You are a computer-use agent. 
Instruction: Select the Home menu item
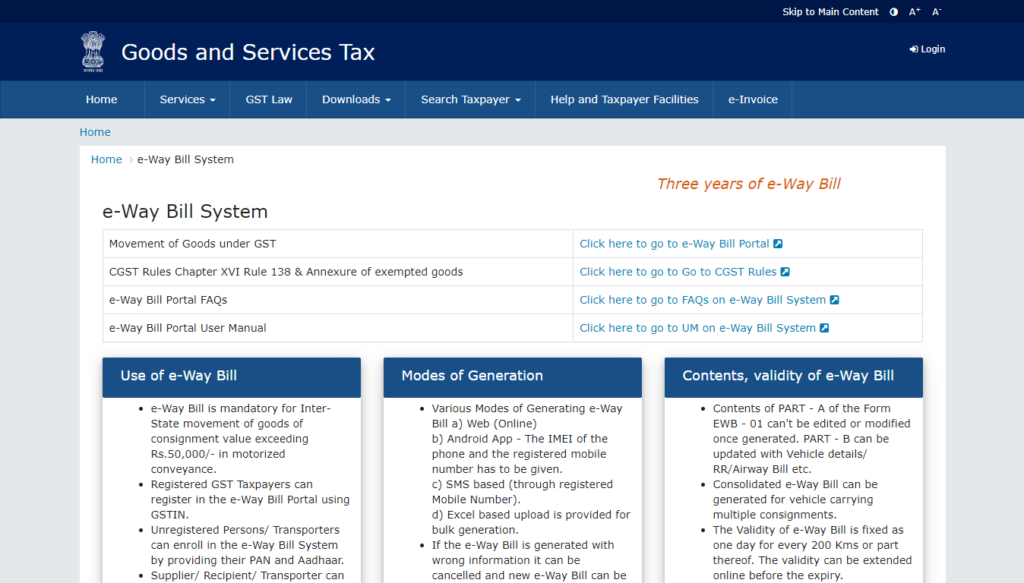point(101,99)
